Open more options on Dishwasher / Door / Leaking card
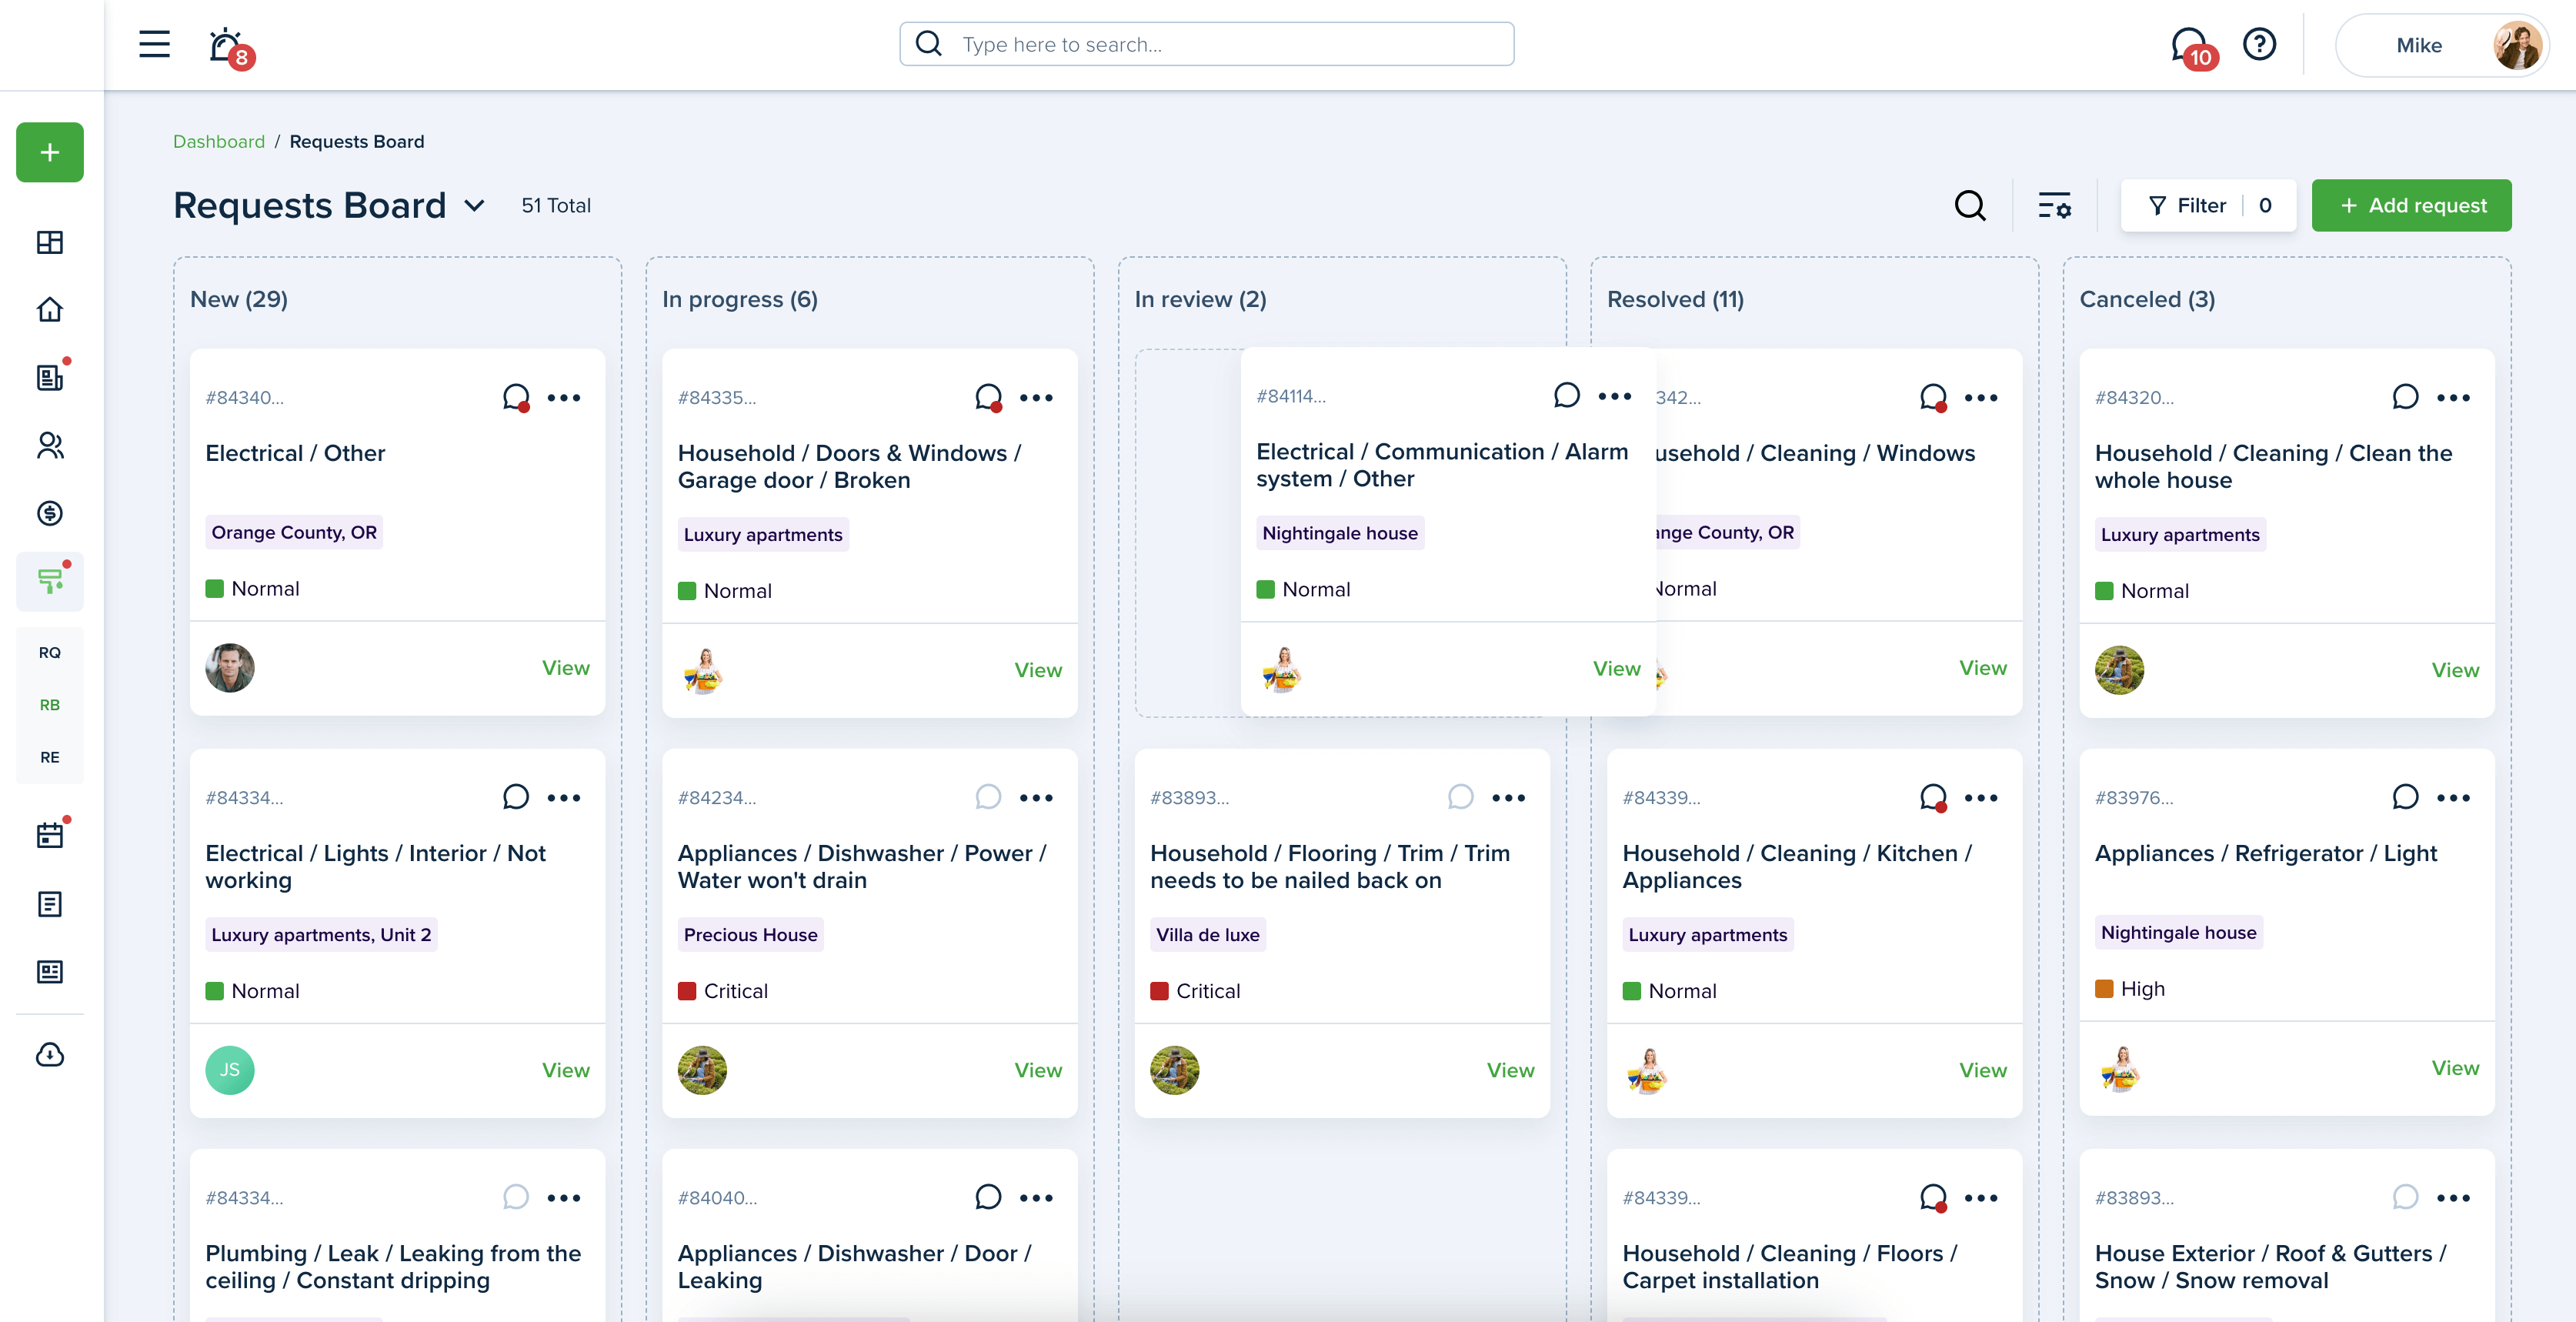This screenshot has width=2576, height=1322. 1036,1197
